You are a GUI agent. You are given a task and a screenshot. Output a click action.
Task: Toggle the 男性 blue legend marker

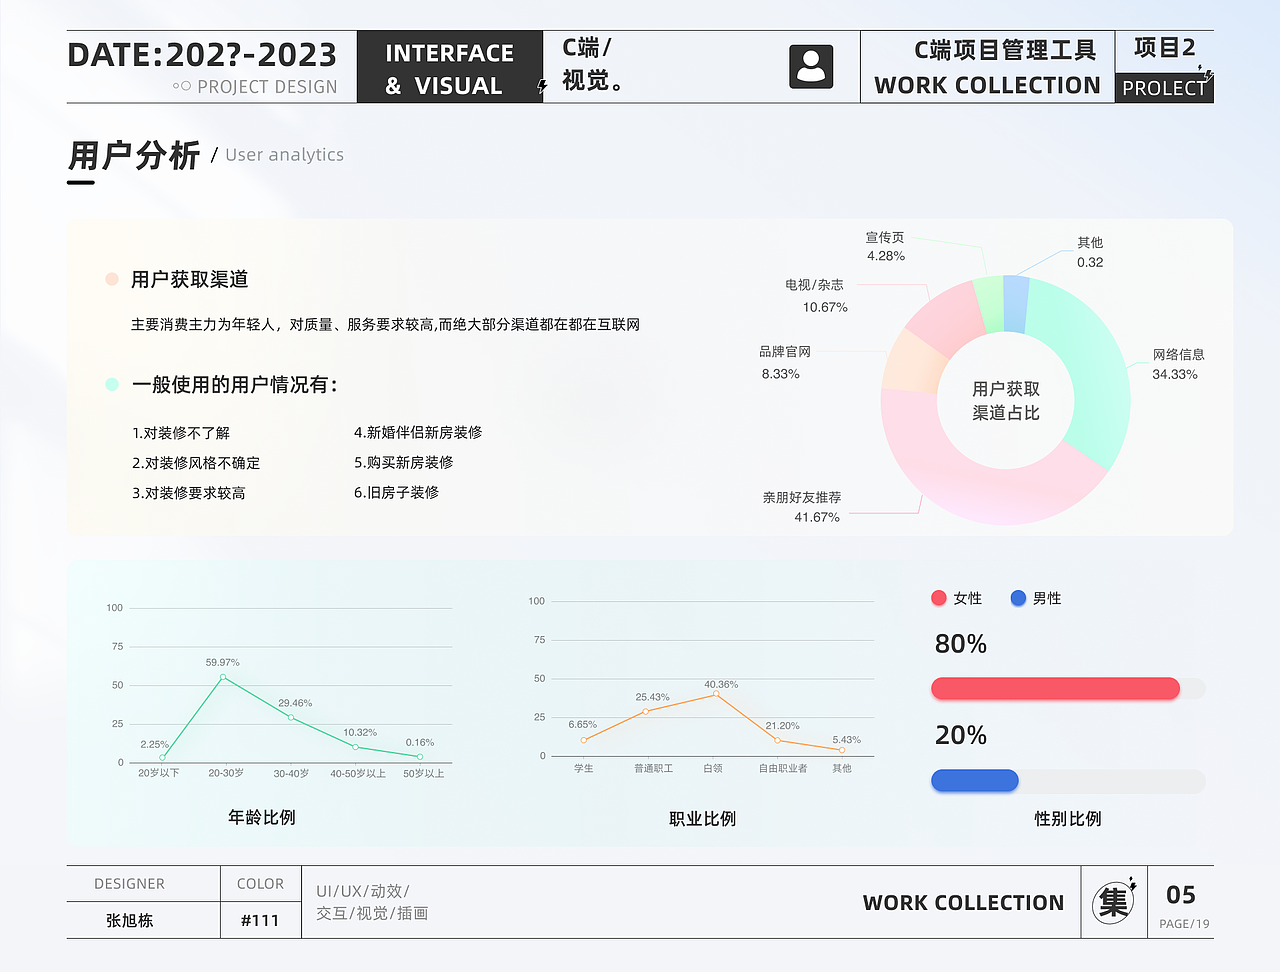[1018, 597]
